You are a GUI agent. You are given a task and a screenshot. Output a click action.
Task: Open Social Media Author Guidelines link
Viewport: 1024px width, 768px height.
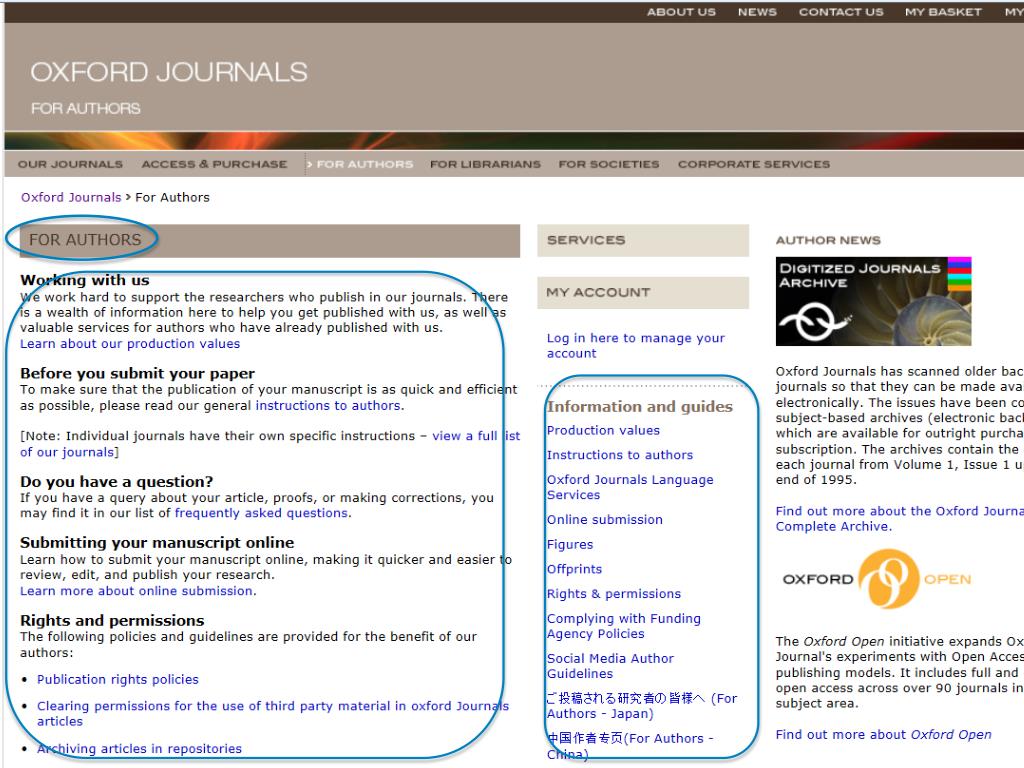tap(610, 666)
